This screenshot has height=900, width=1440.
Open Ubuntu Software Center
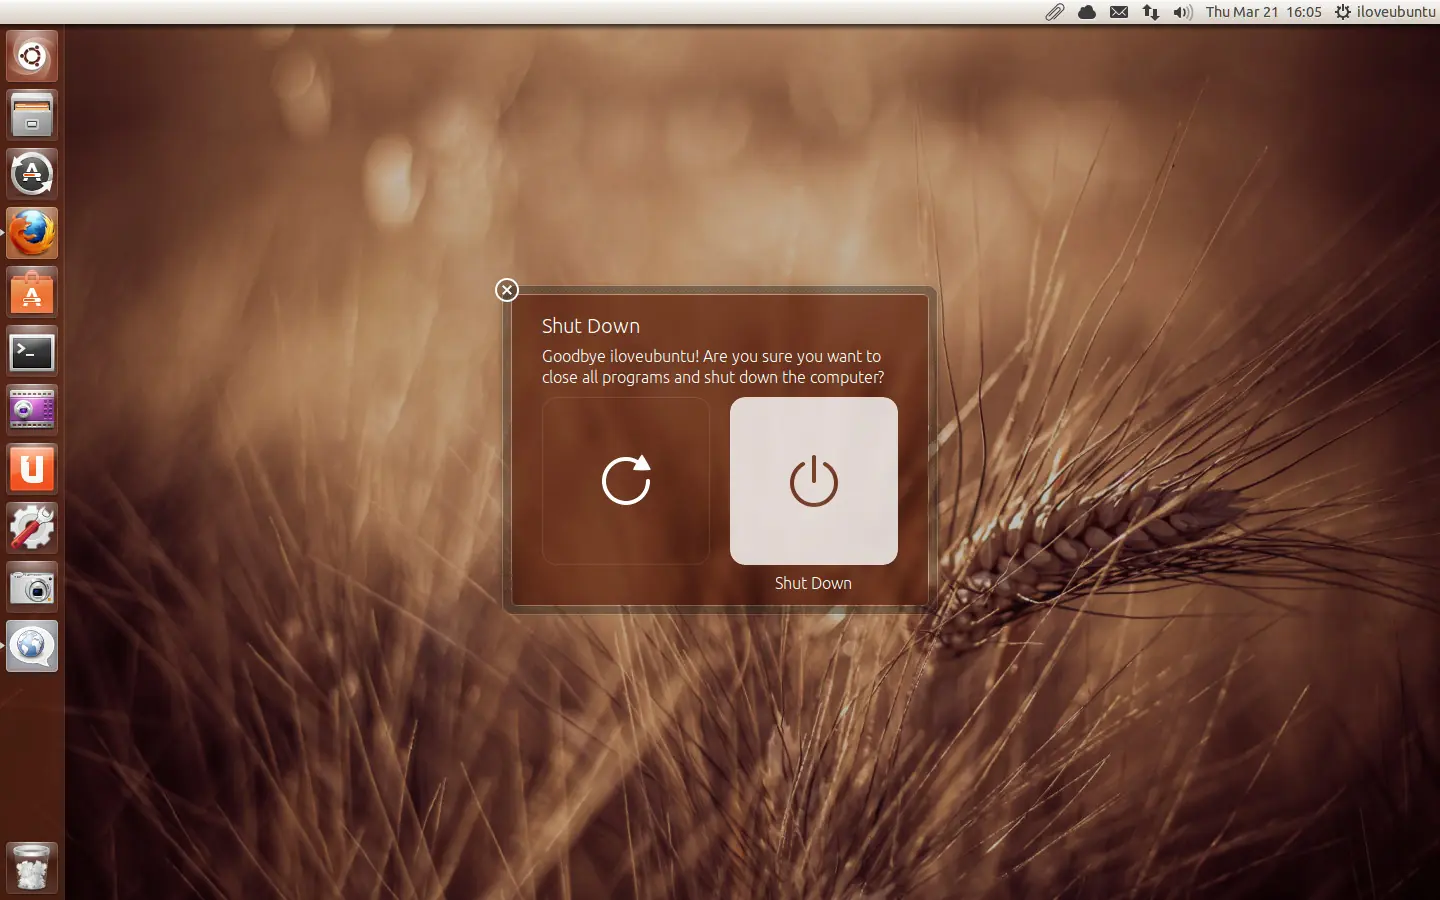(32, 292)
